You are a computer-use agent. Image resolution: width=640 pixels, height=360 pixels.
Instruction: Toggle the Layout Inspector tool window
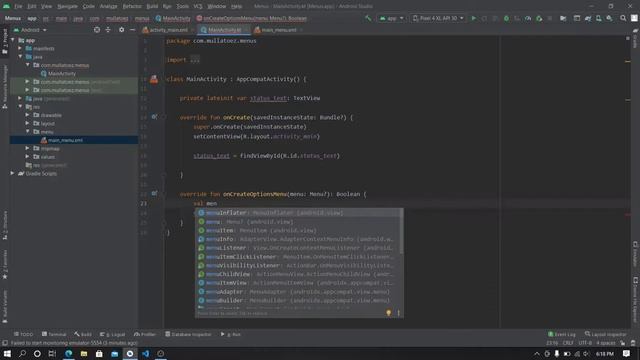pos(605,334)
